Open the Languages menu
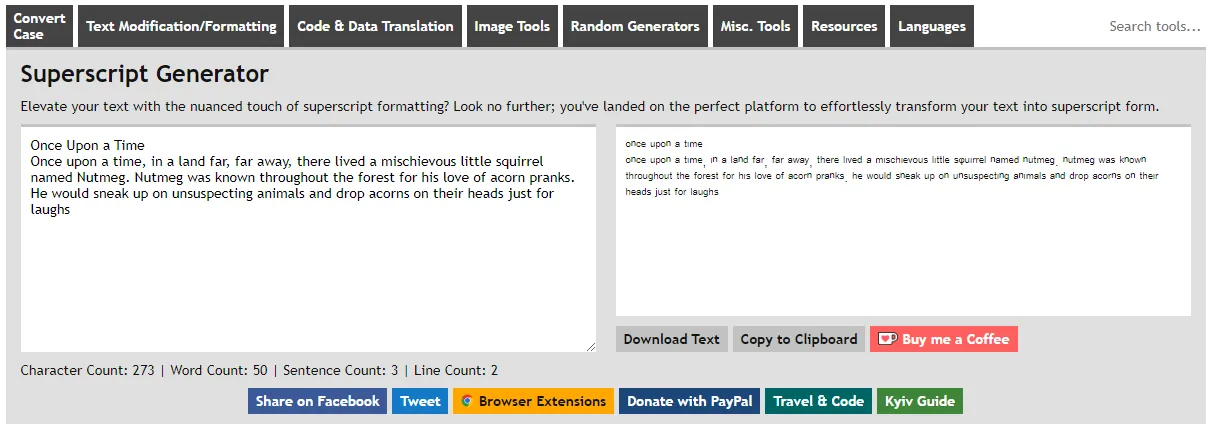The width and height of the screenshot is (1211, 427). tap(932, 26)
